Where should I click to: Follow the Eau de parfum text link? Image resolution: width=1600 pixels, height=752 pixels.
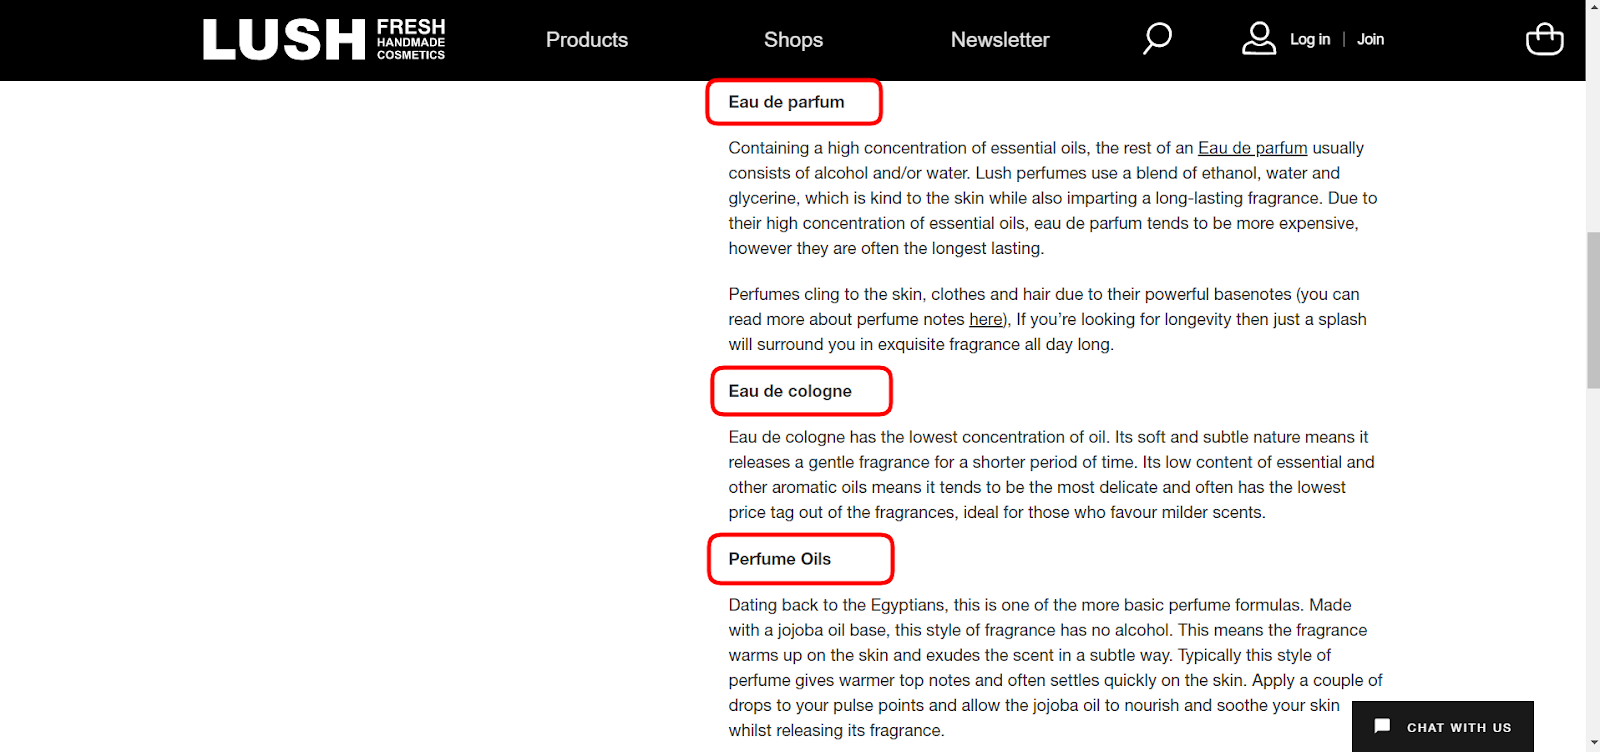[1252, 148]
